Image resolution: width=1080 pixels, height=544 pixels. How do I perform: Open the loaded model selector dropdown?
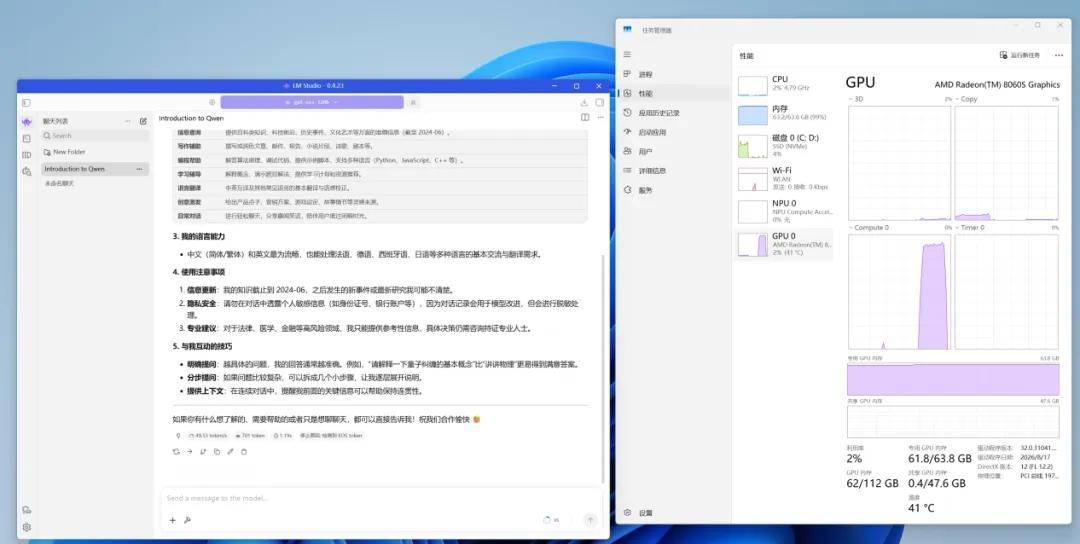click(311, 102)
